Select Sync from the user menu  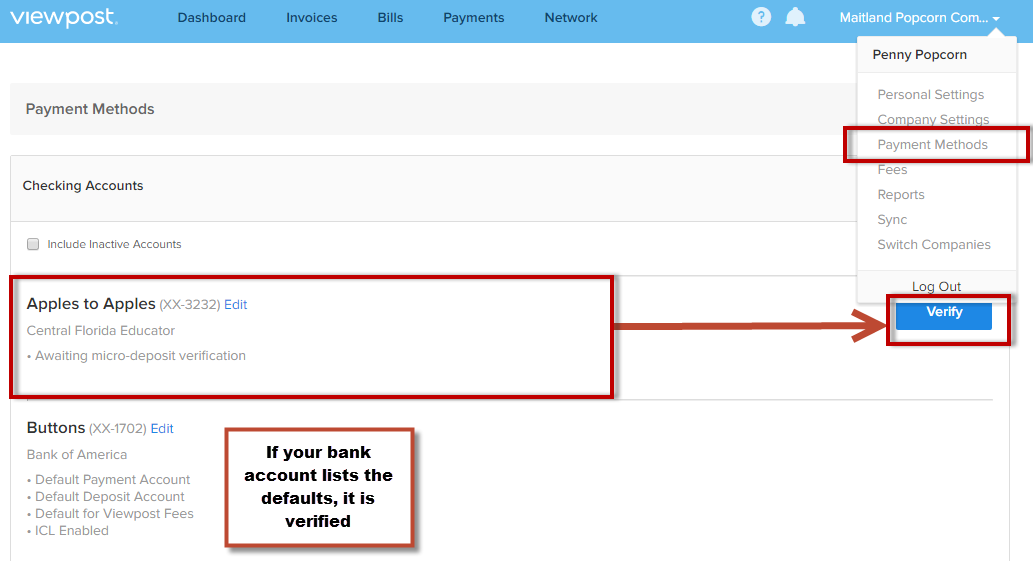click(x=892, y=220)
